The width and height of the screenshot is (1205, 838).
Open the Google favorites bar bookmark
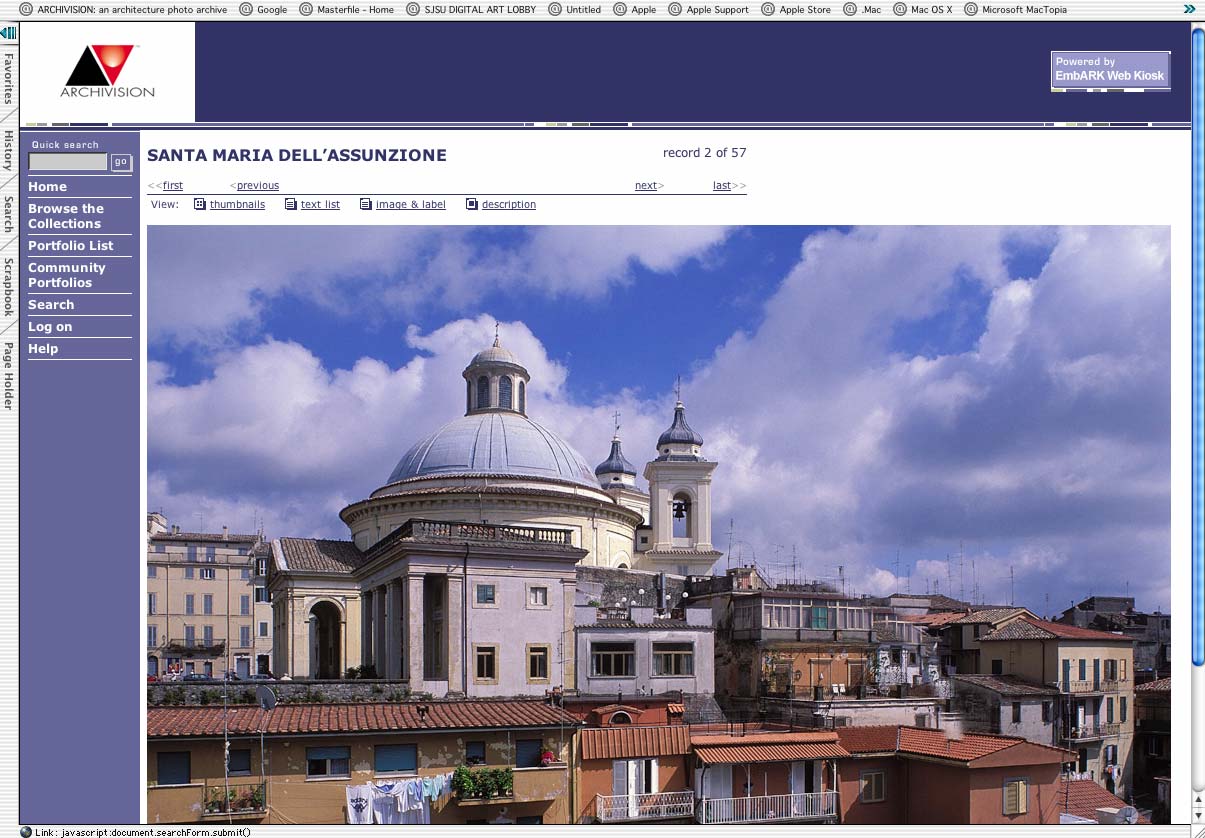[263, 9]
